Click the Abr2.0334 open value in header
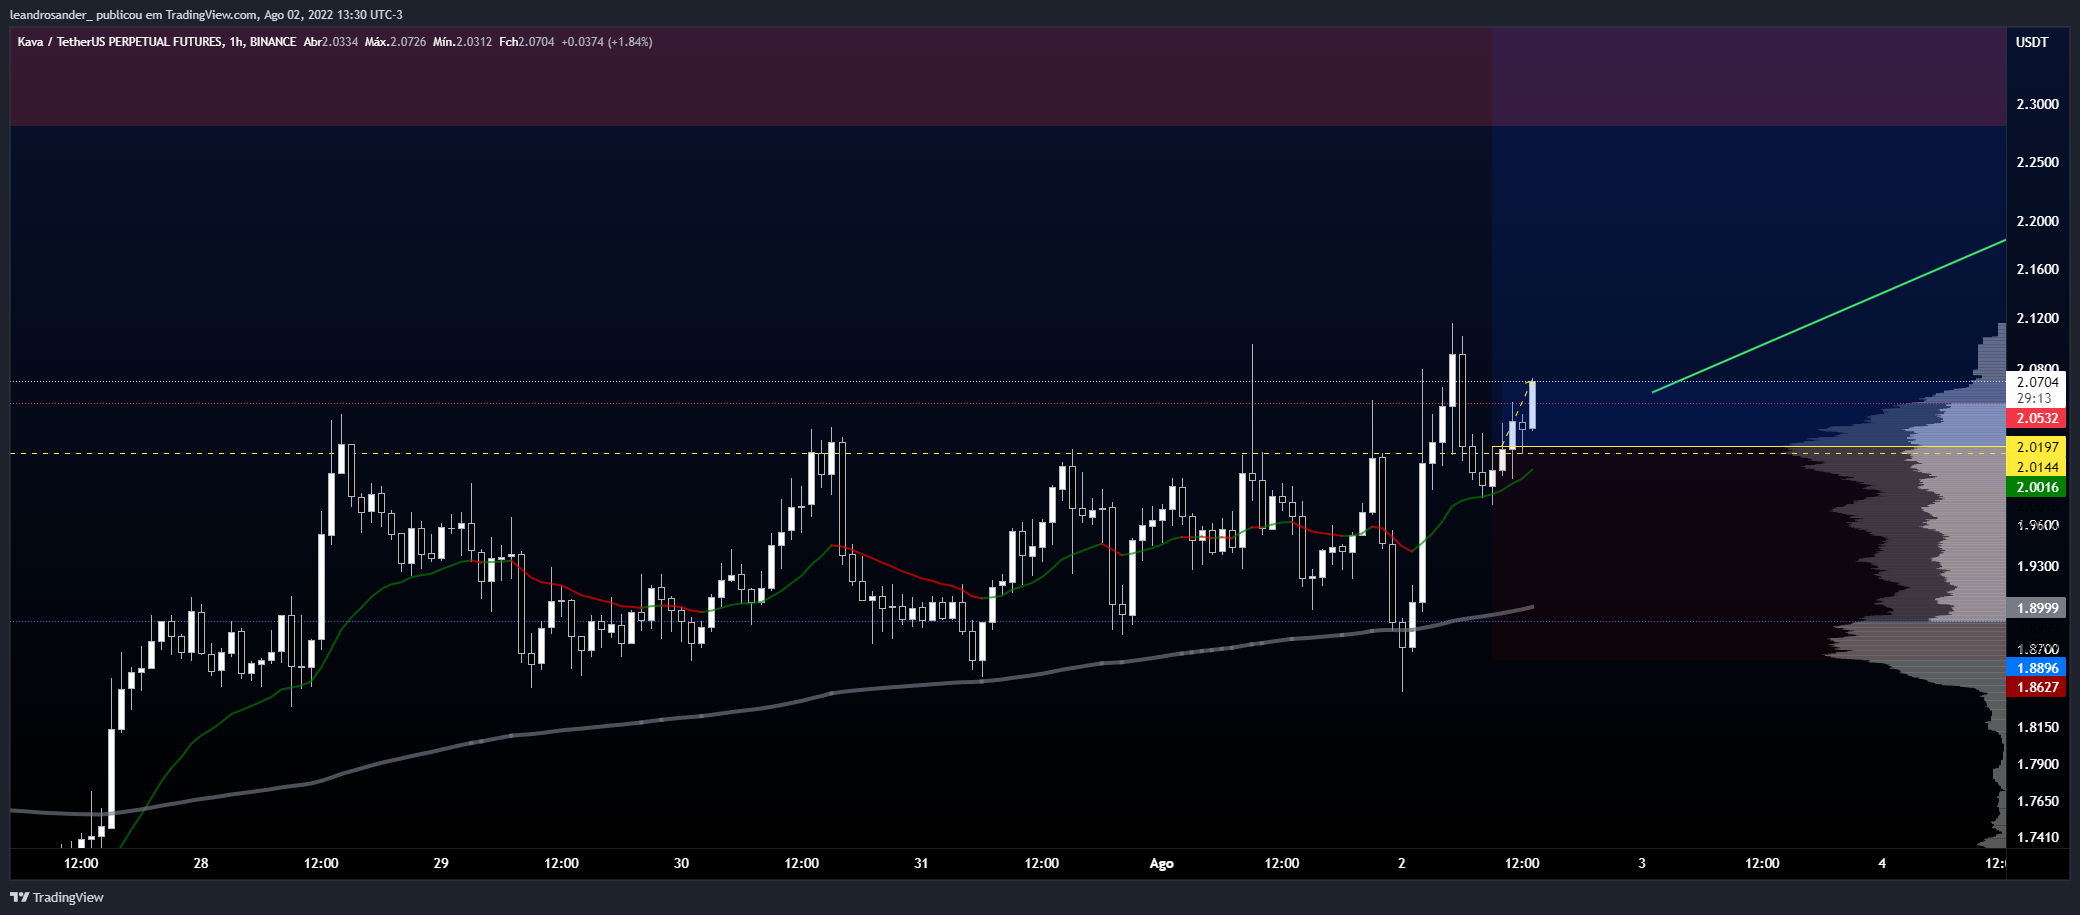 331,42
